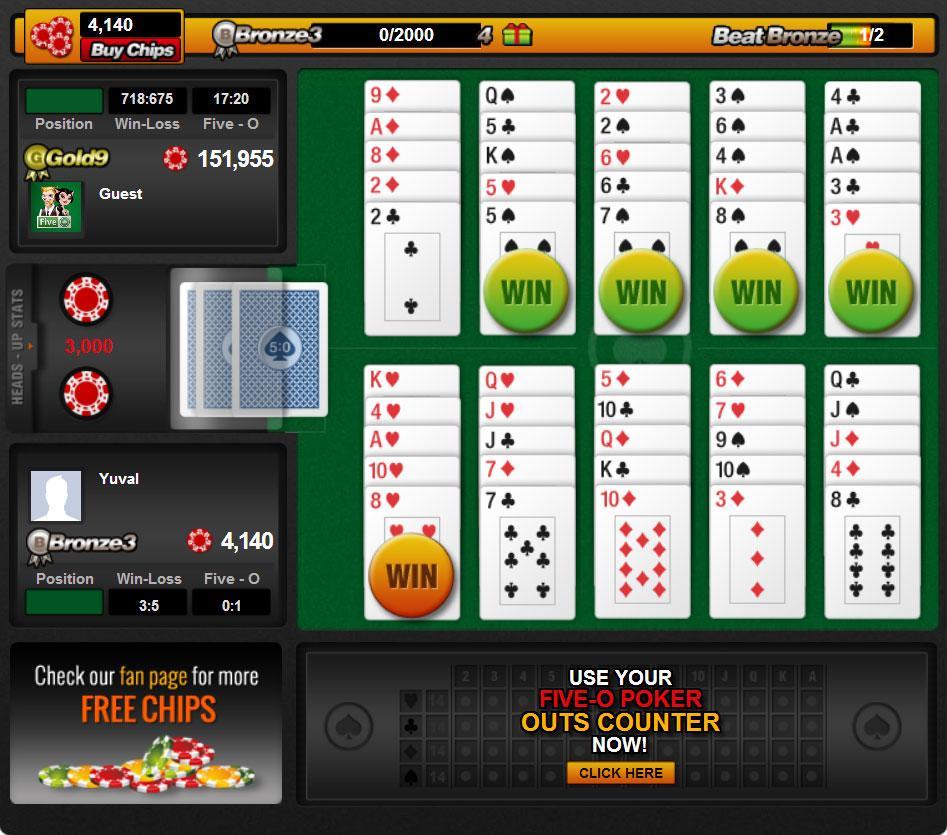
Task: Expand the Heads-Up Stats side tab
Action: click(x=20, y=347)
